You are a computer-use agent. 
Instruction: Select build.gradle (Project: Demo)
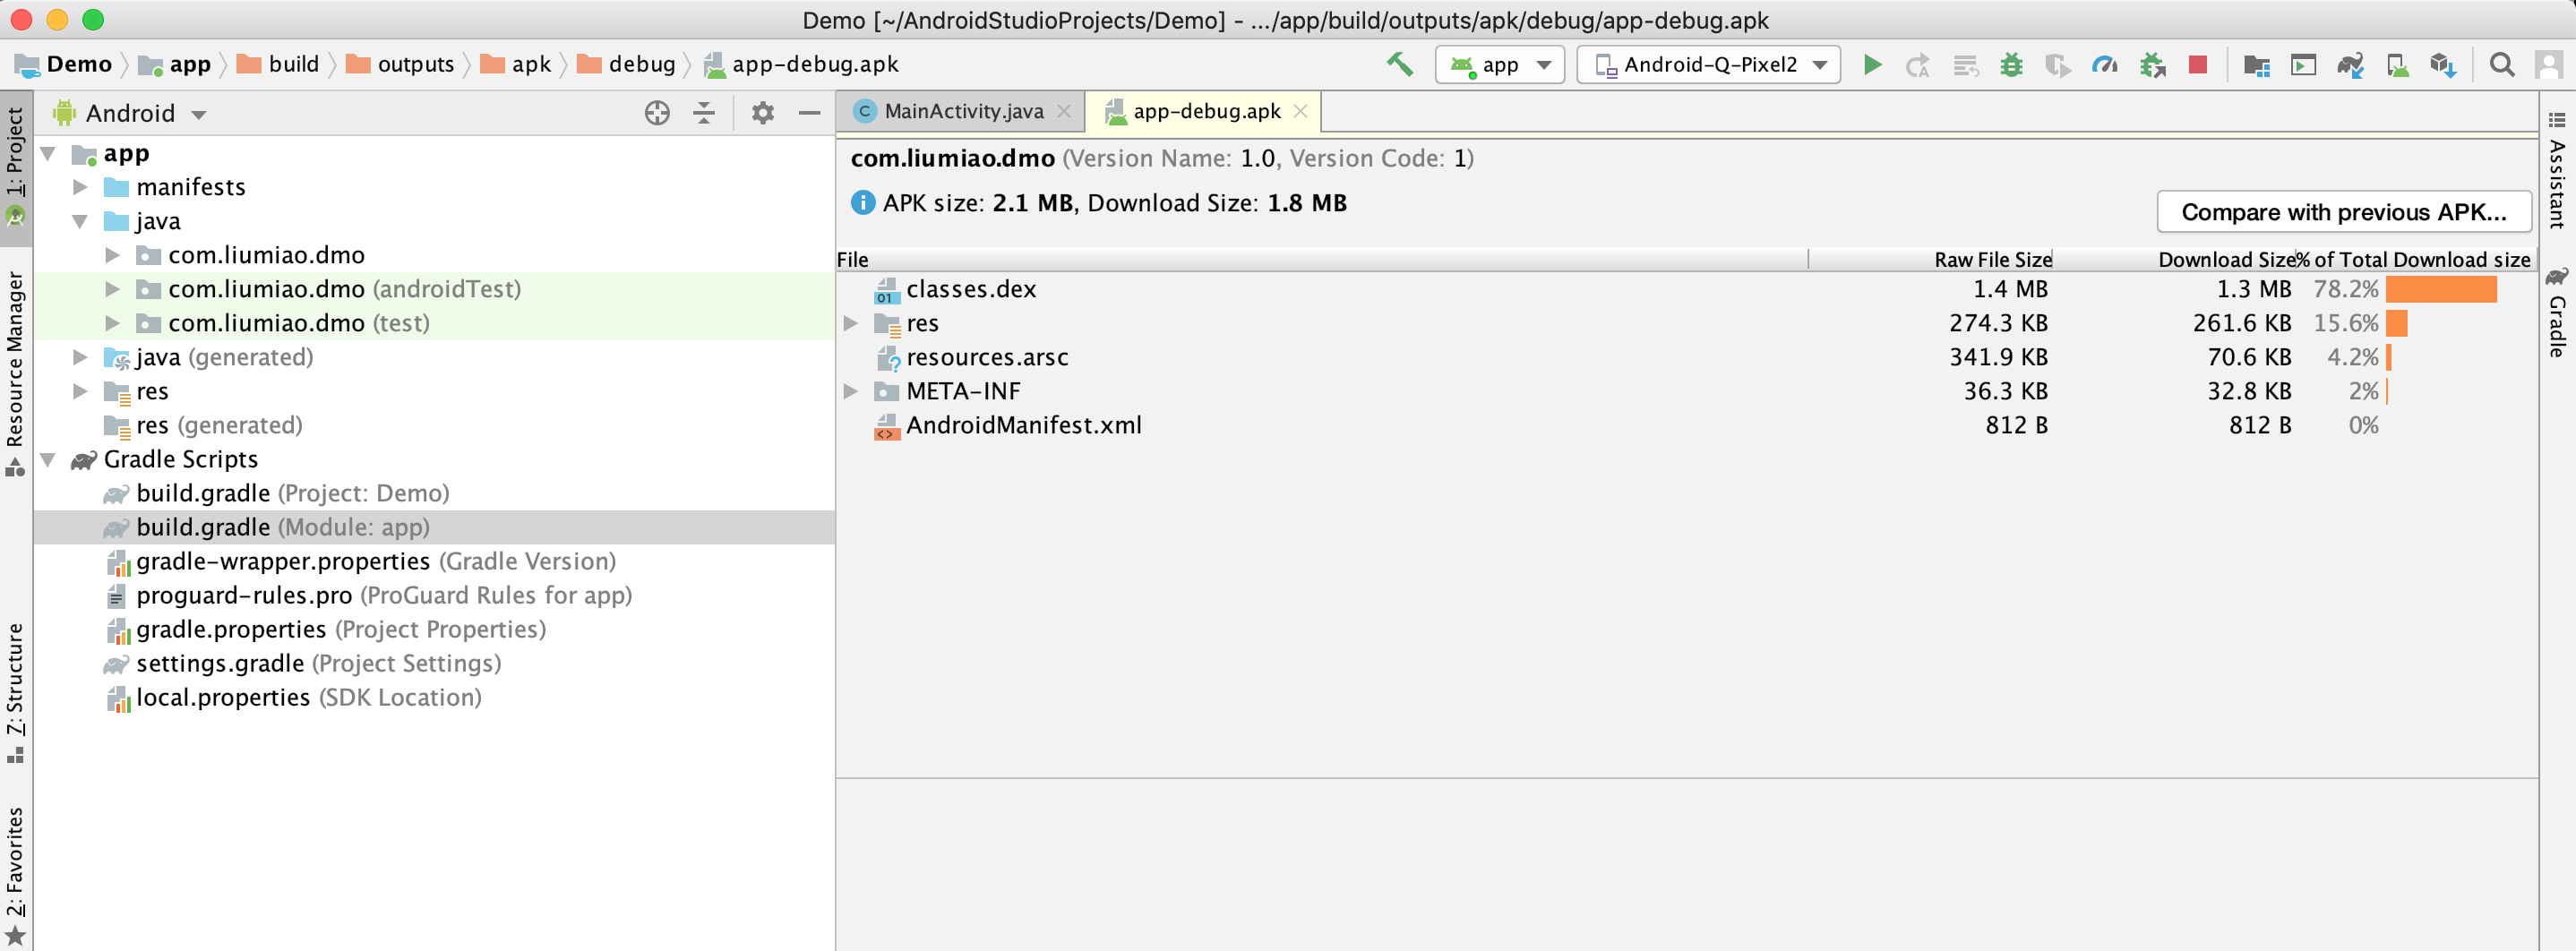click(292, 494)
